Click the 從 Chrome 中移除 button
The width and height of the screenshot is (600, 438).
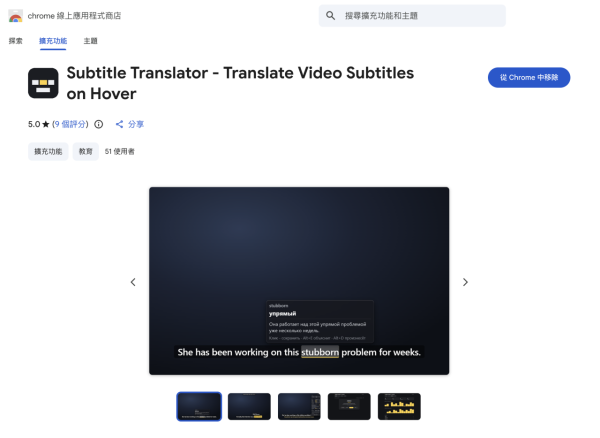pyautogui.click(x=529, y=78)
